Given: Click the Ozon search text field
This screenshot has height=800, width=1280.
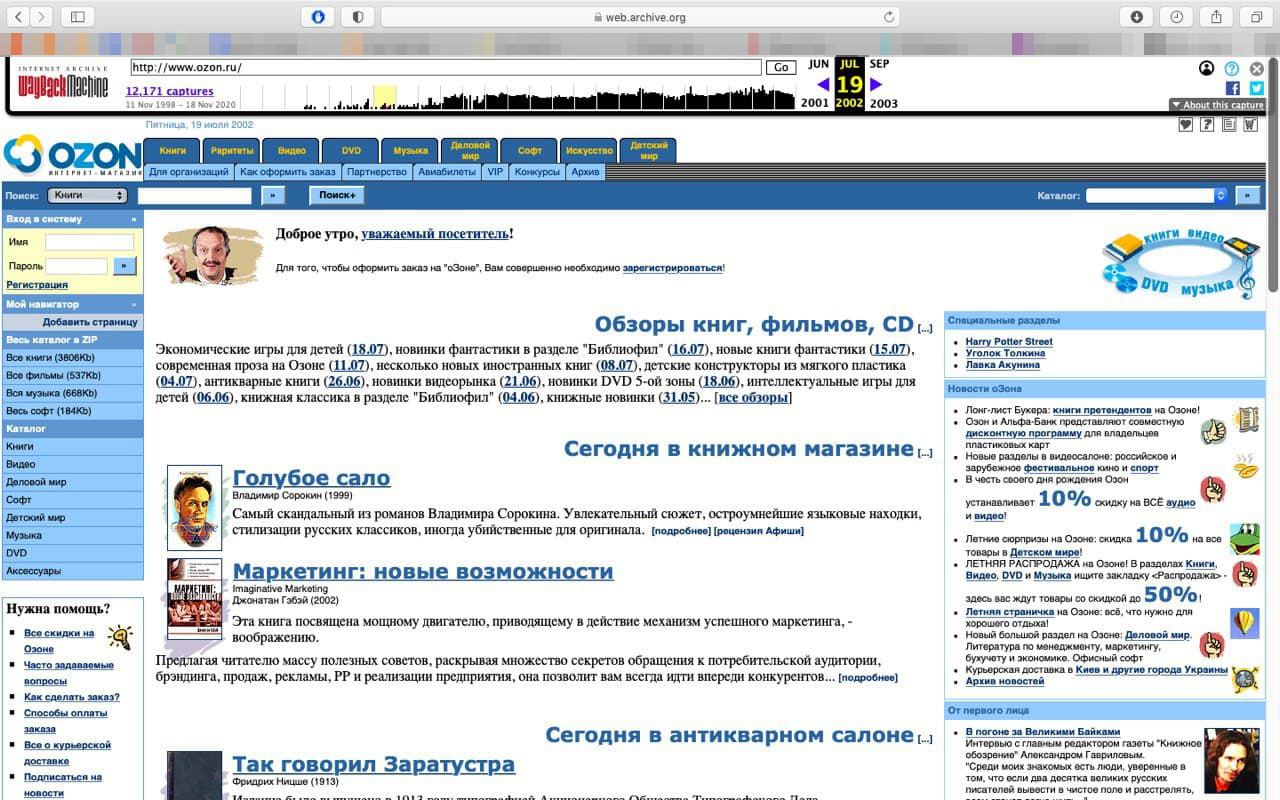Looking at the screenshot, I should pyautogui.click(x=195, y=195).
